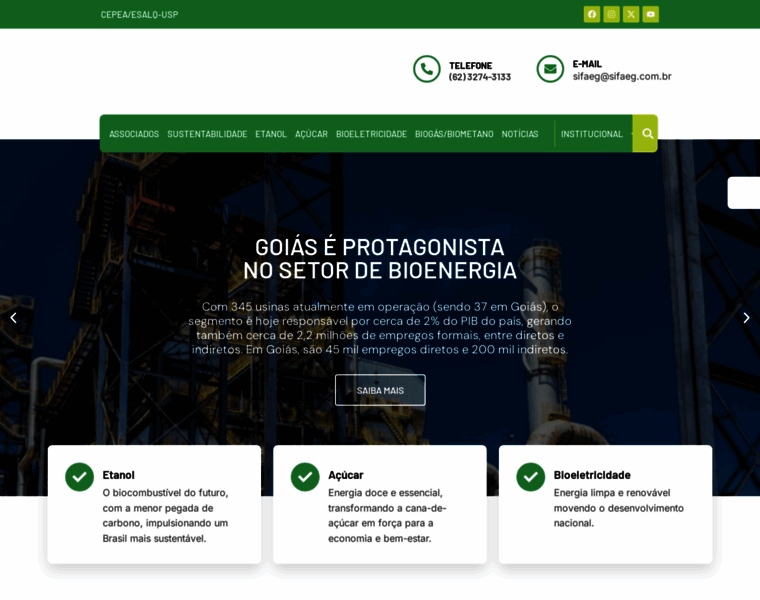The height and width of the screenshot is (600, 760).
Task: Open the Facebook page icon
Action: (592, 14)
